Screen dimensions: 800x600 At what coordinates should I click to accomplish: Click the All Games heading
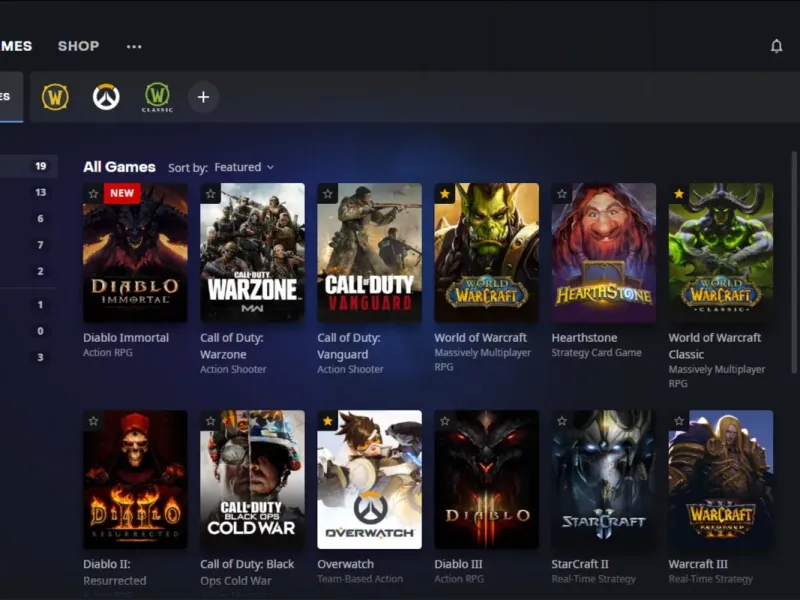point(119,167)
